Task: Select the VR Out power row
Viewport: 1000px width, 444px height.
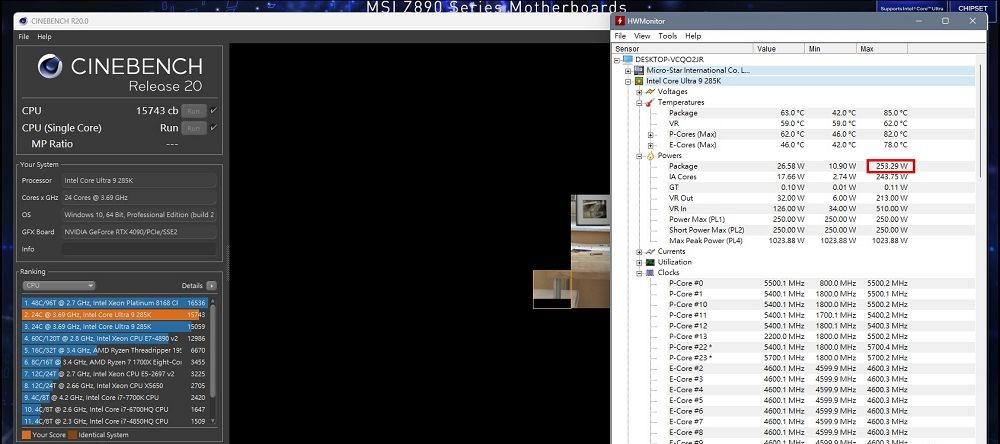Action: point(795,198)
